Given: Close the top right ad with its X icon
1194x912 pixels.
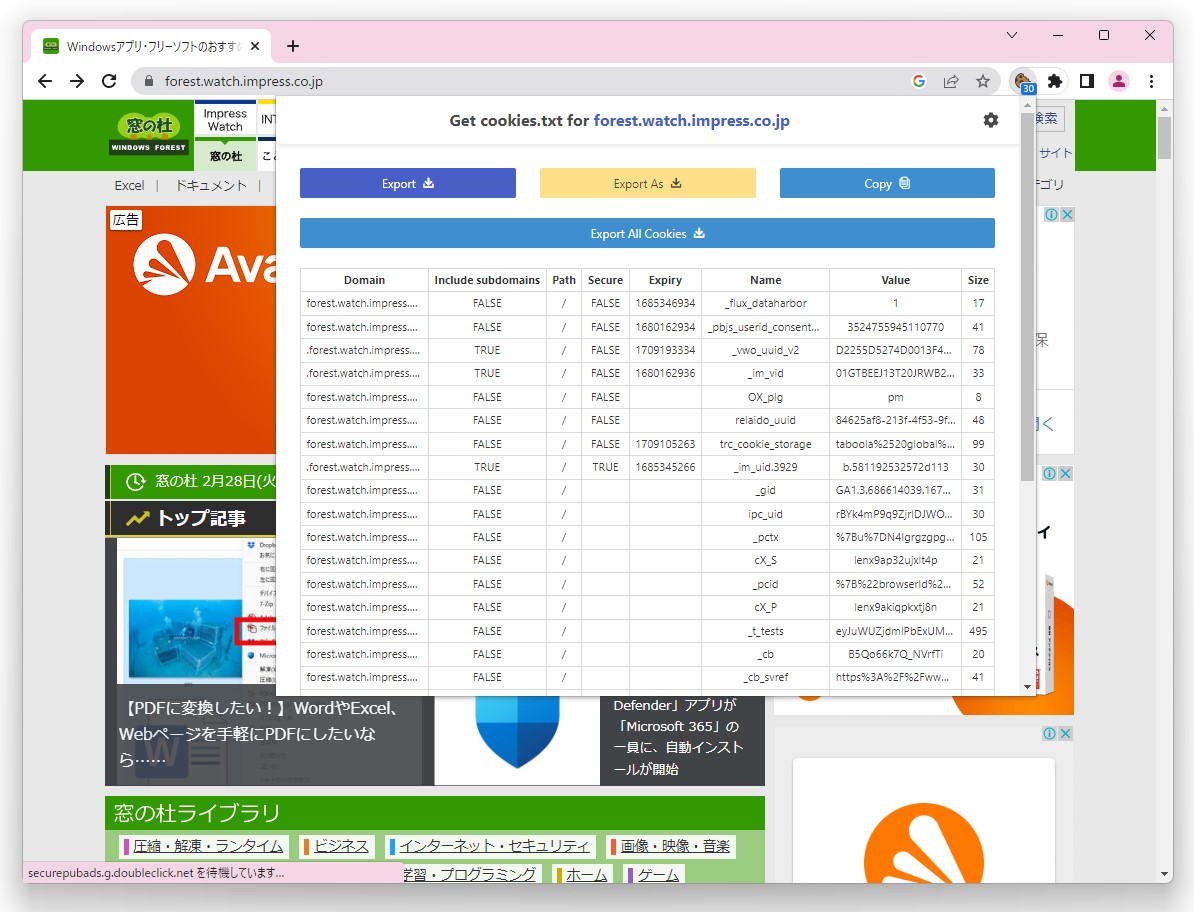Looking at the screenshot, I should pyautogui.click(x=1068, y=215).
